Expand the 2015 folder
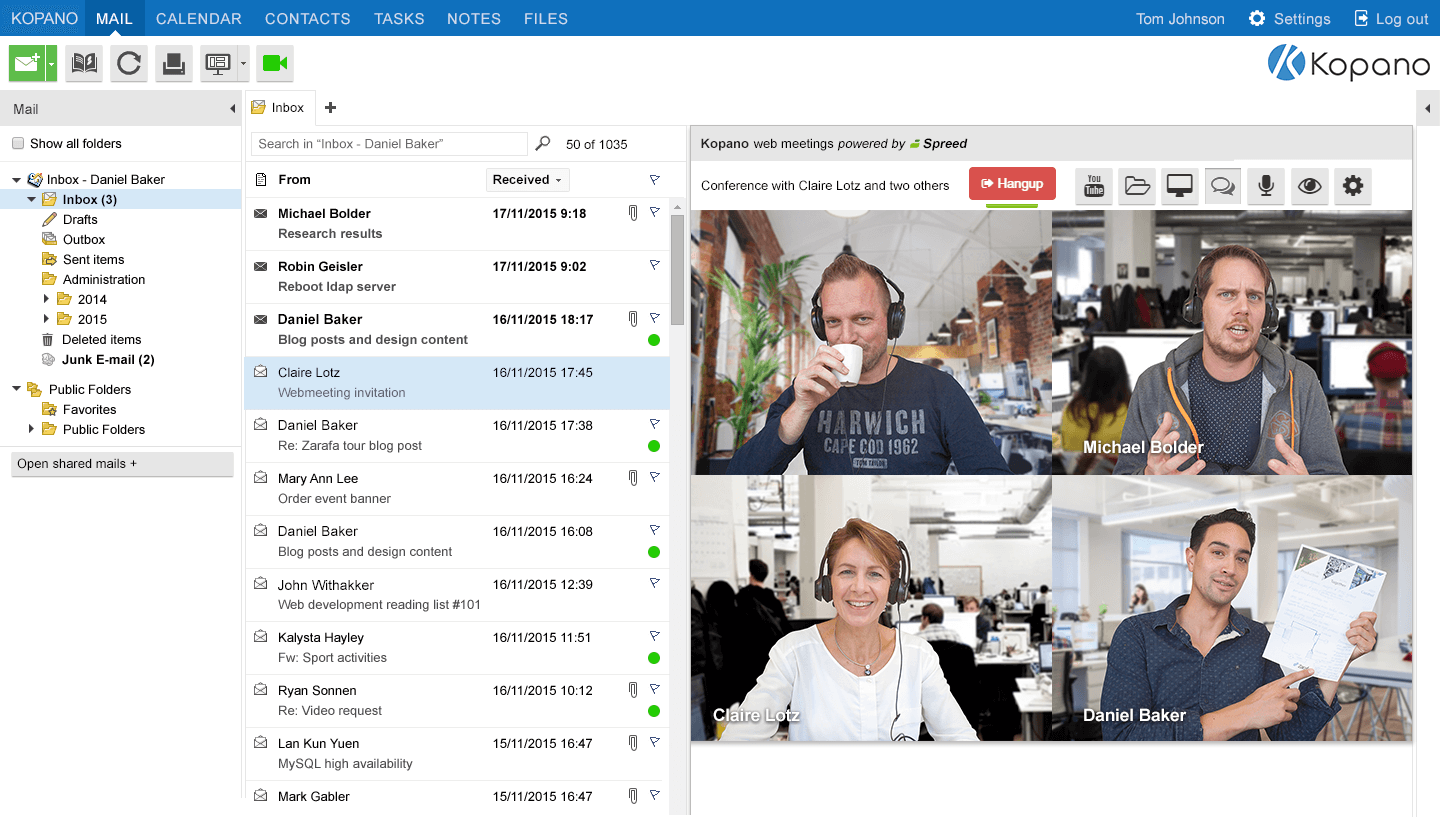 (46, 319)
